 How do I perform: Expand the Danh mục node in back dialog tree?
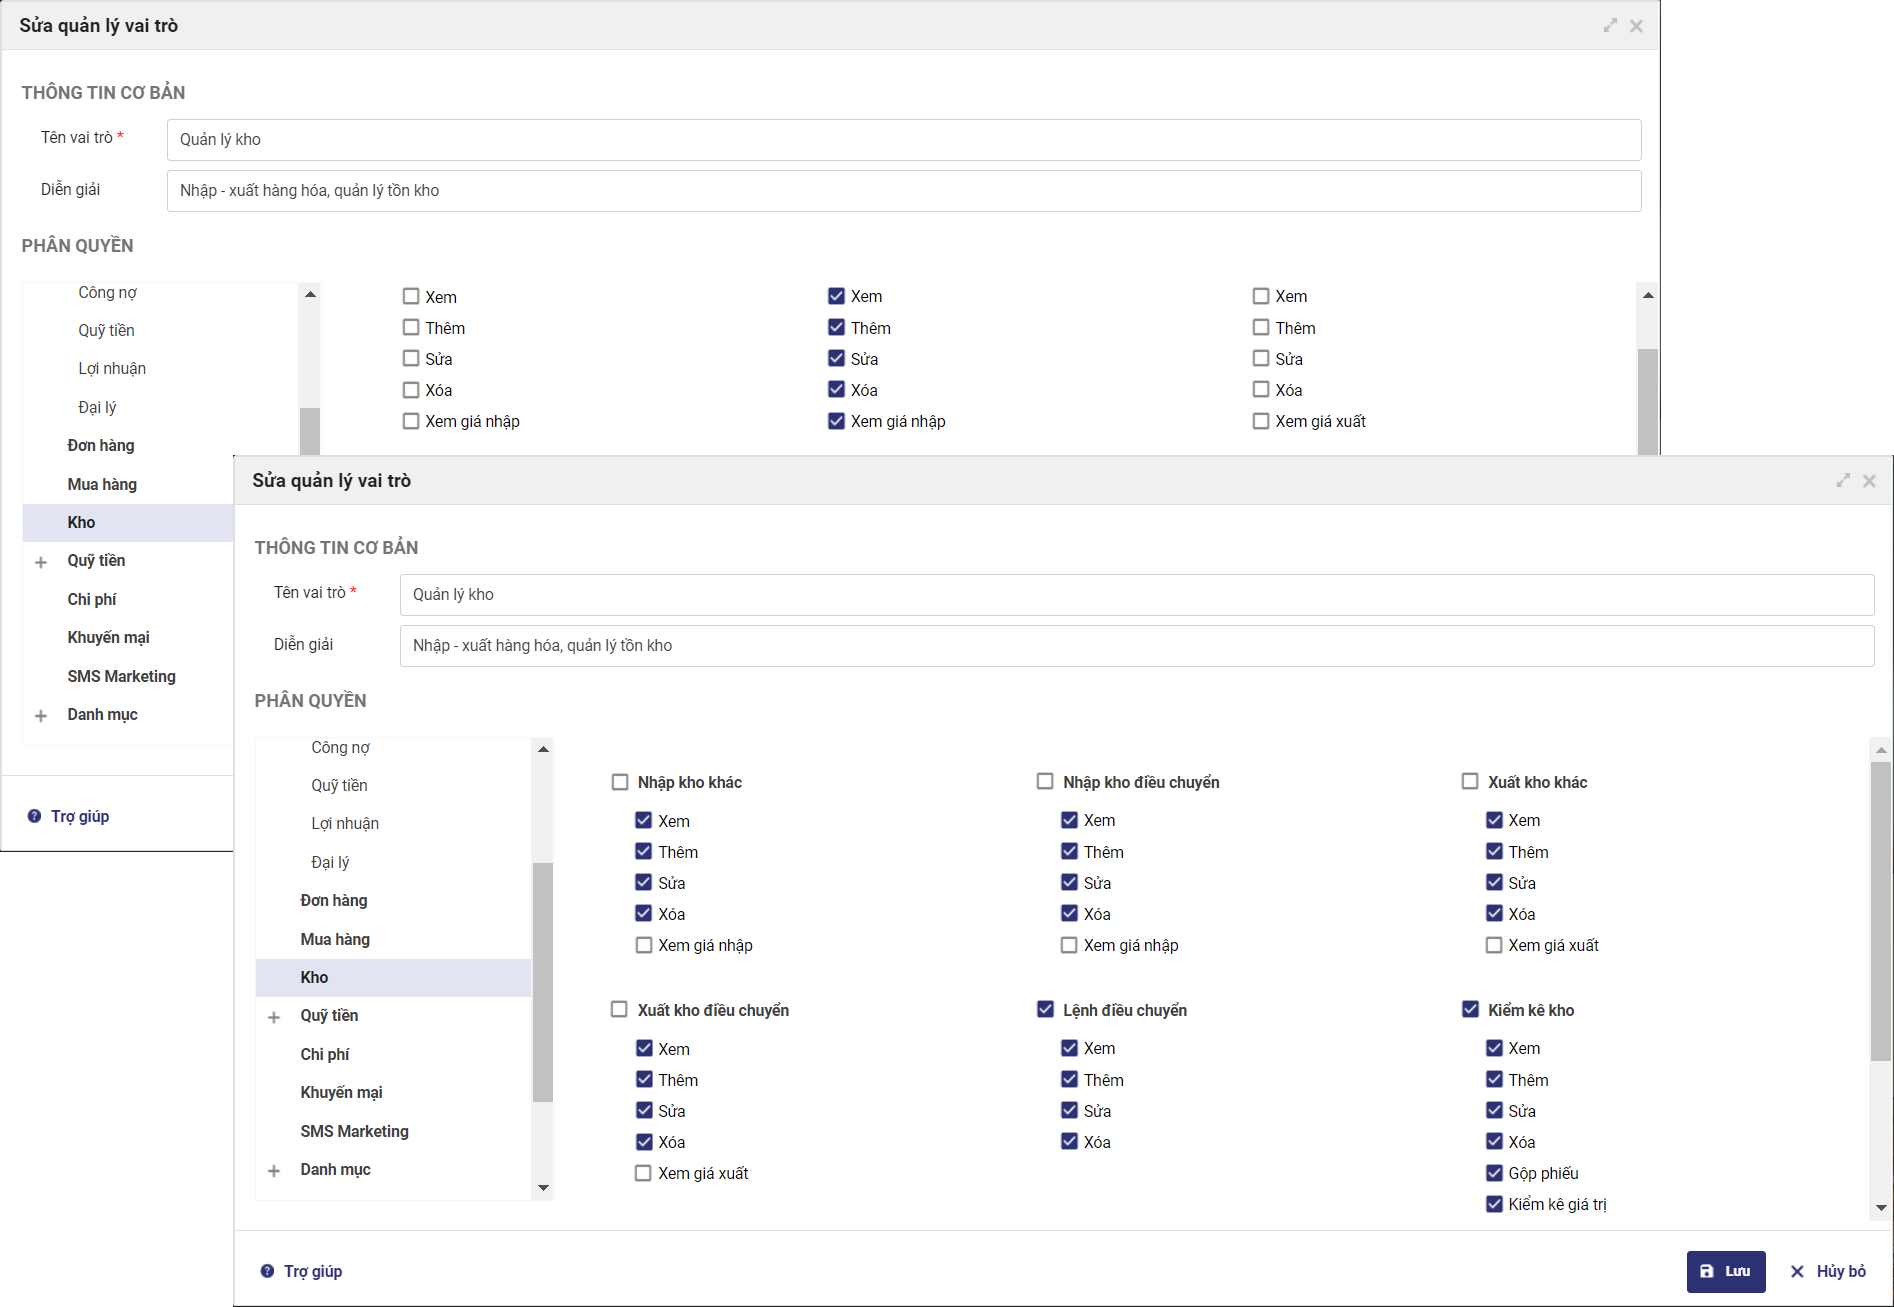(41, 716)
